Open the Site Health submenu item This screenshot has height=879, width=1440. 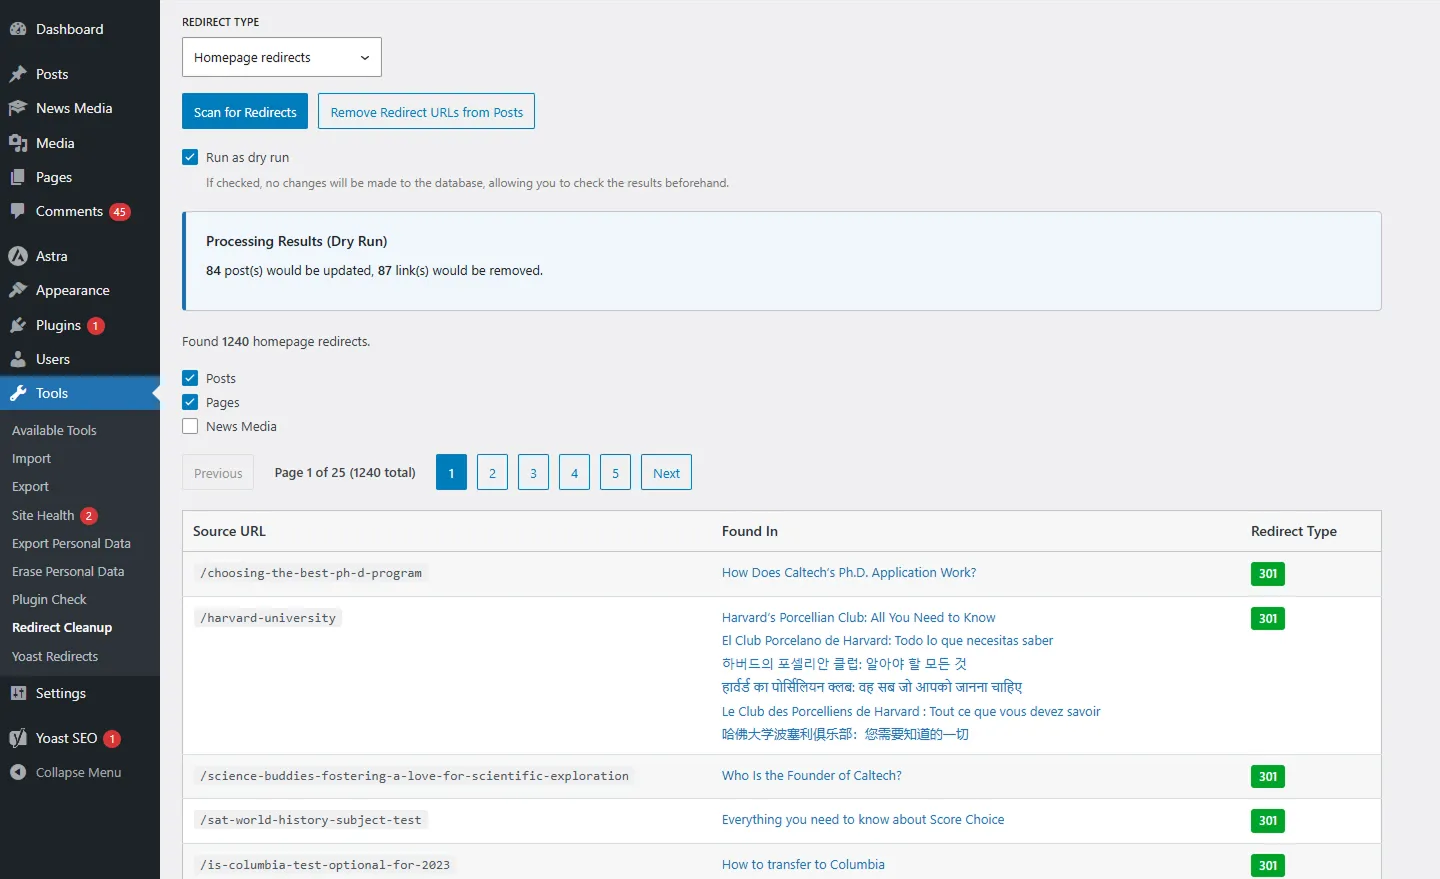pyautogui.click(x=43, y=515)
